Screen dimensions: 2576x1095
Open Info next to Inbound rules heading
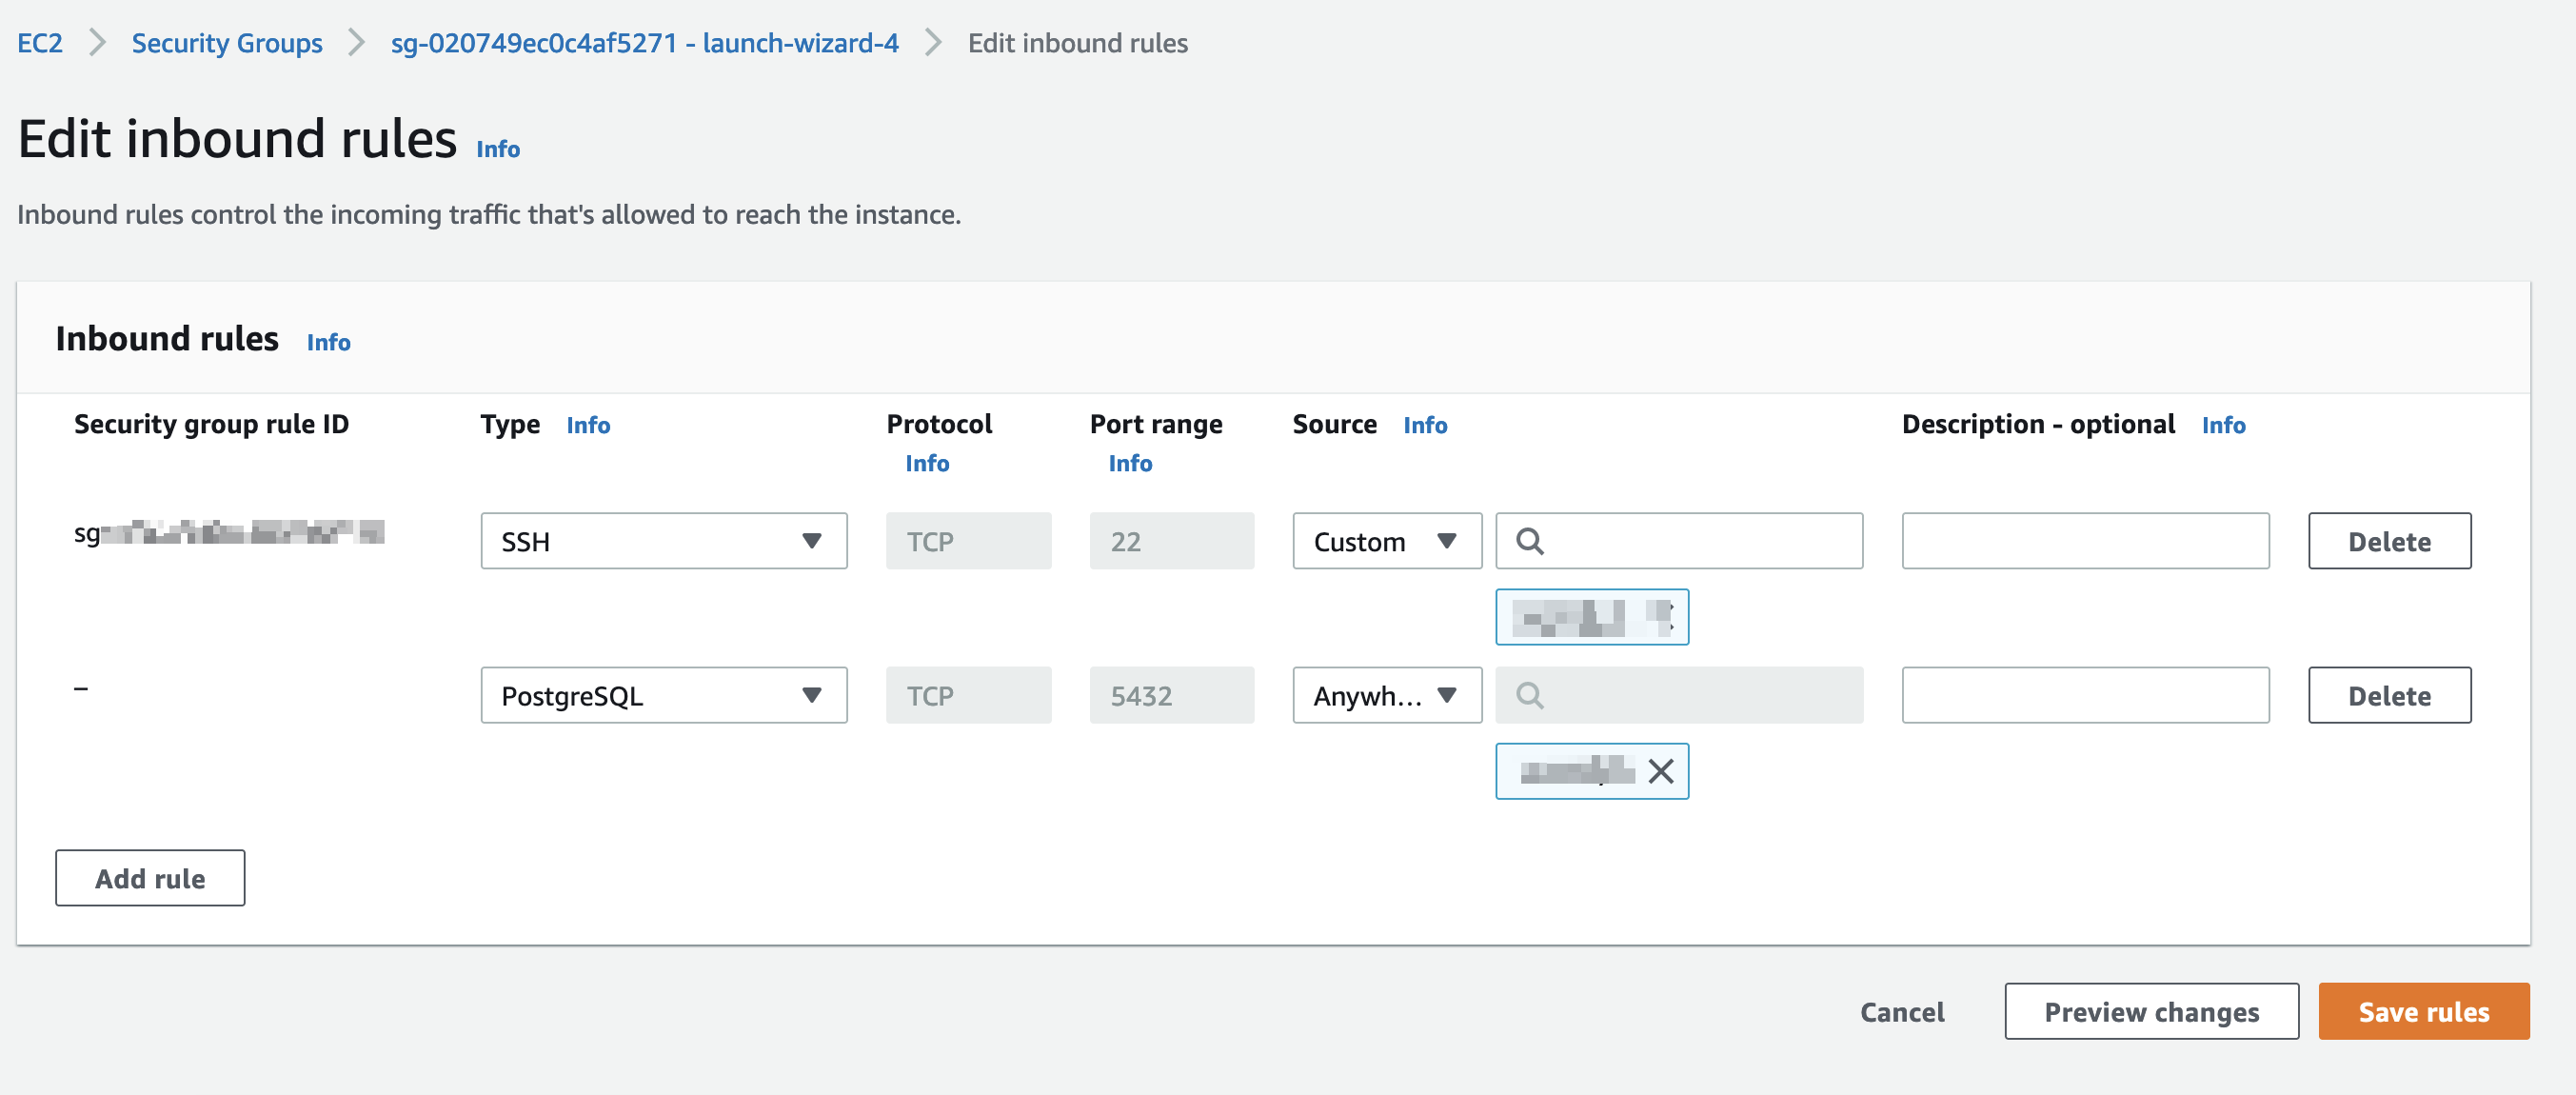click(328, 342)
